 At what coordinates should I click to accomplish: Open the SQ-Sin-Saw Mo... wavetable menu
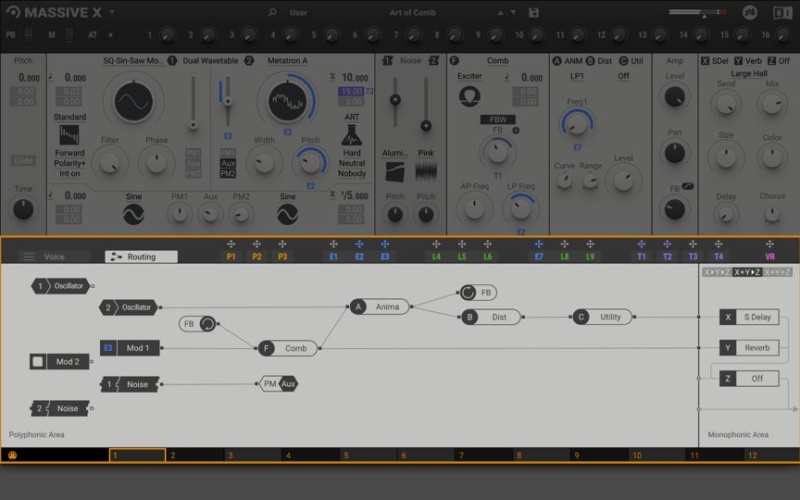pos(133,61)
